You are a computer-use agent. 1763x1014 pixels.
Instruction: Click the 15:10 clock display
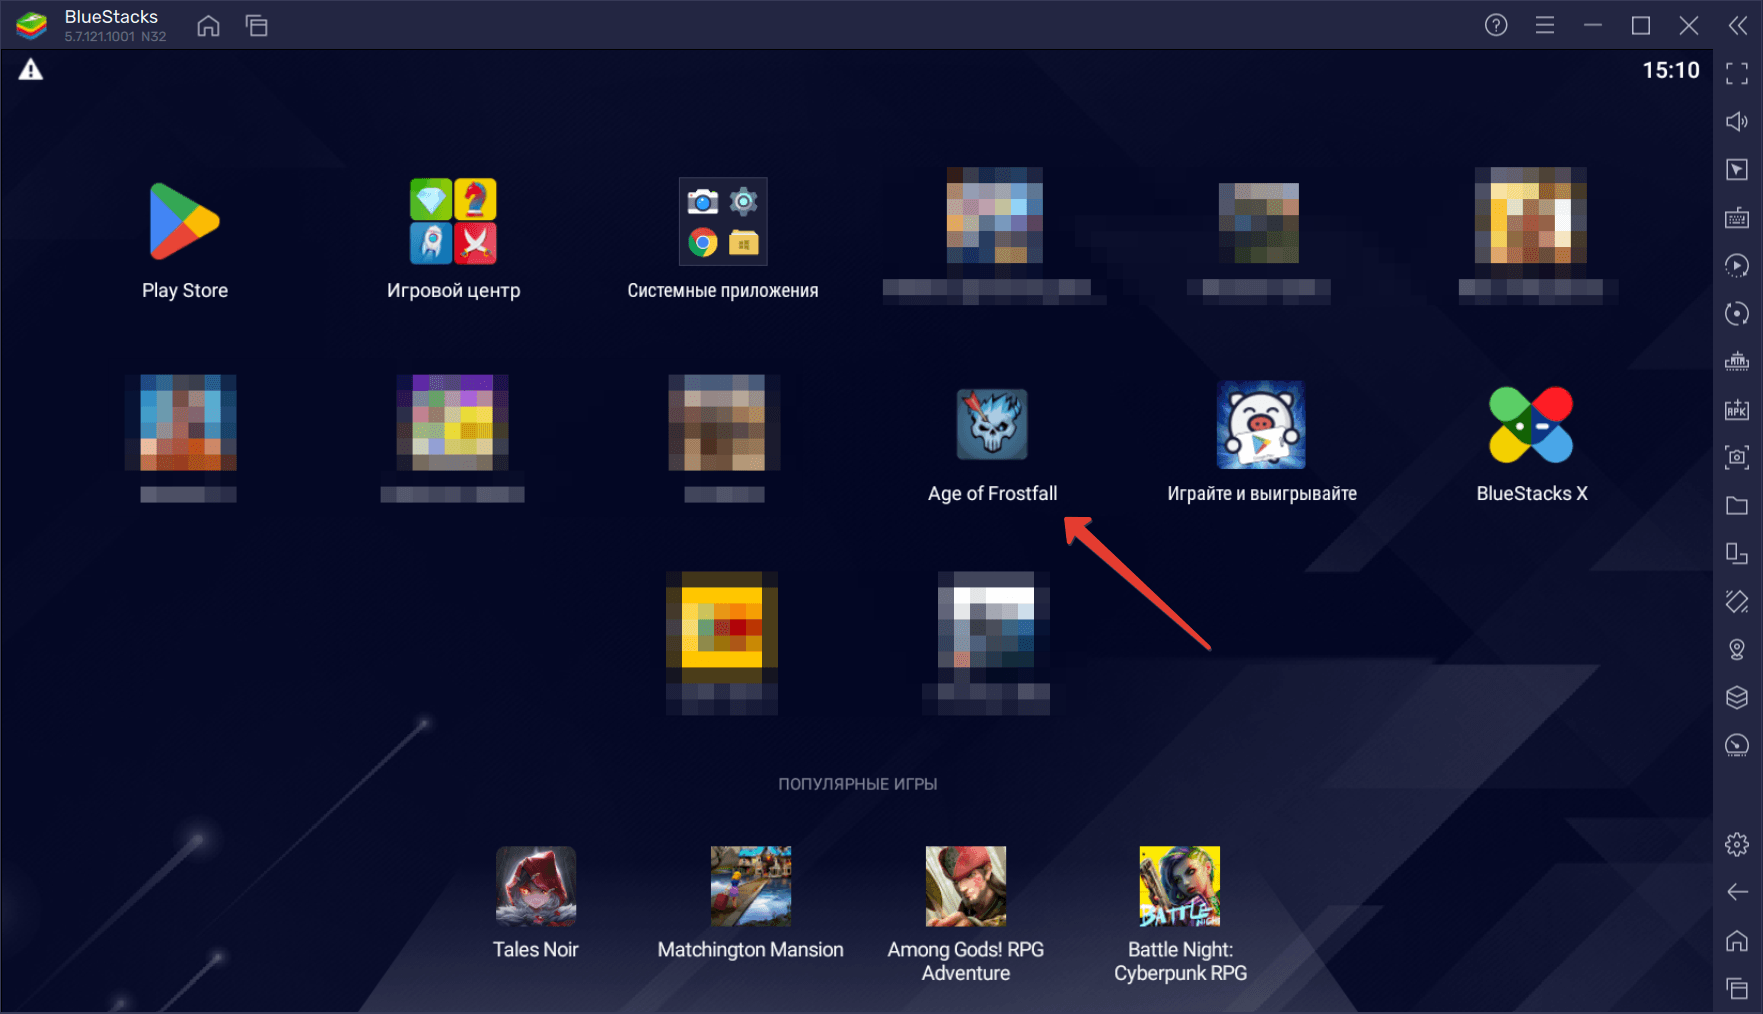pos(1670,70)
